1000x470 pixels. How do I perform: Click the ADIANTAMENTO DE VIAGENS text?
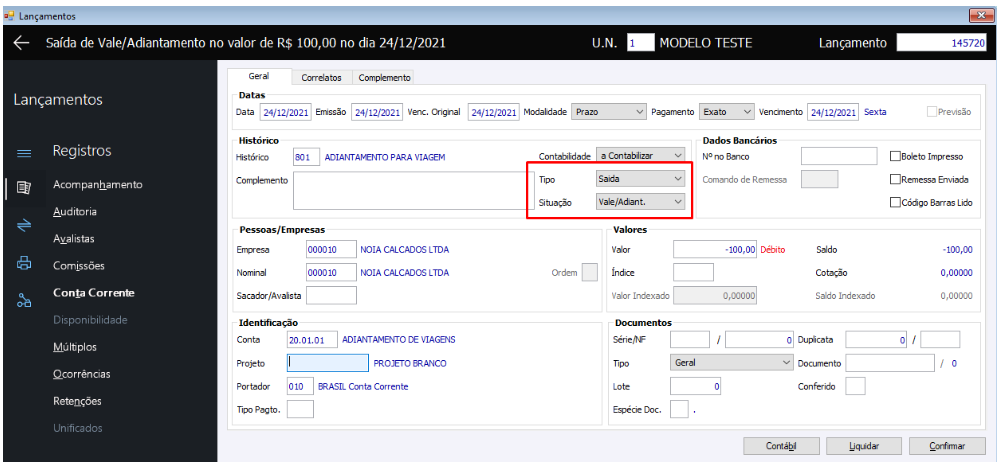coord(399,340)
